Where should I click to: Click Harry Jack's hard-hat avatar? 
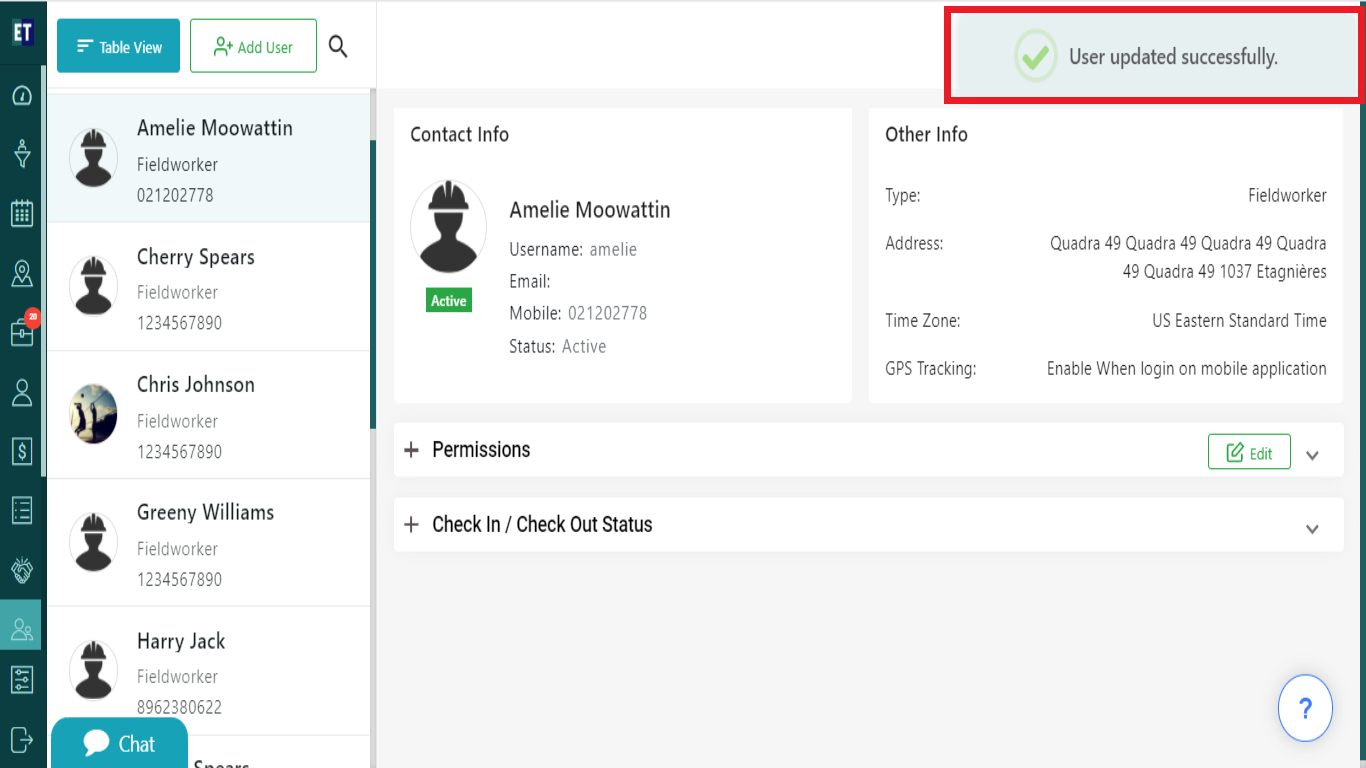pyautogui.click(x=93, y=670)
